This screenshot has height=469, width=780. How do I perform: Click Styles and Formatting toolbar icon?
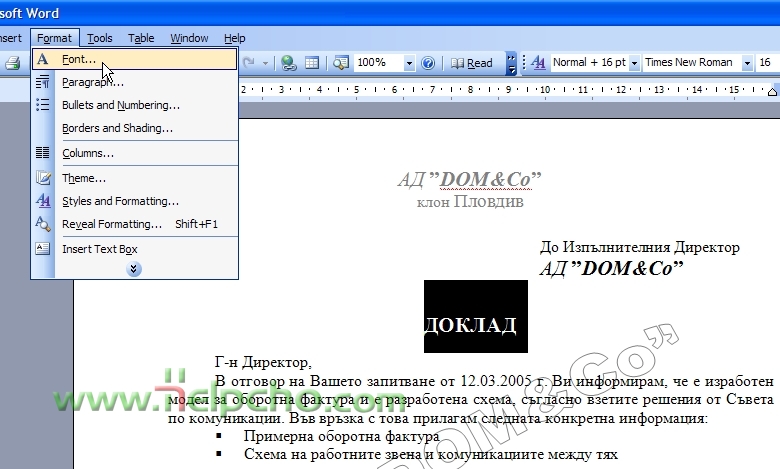538,63
